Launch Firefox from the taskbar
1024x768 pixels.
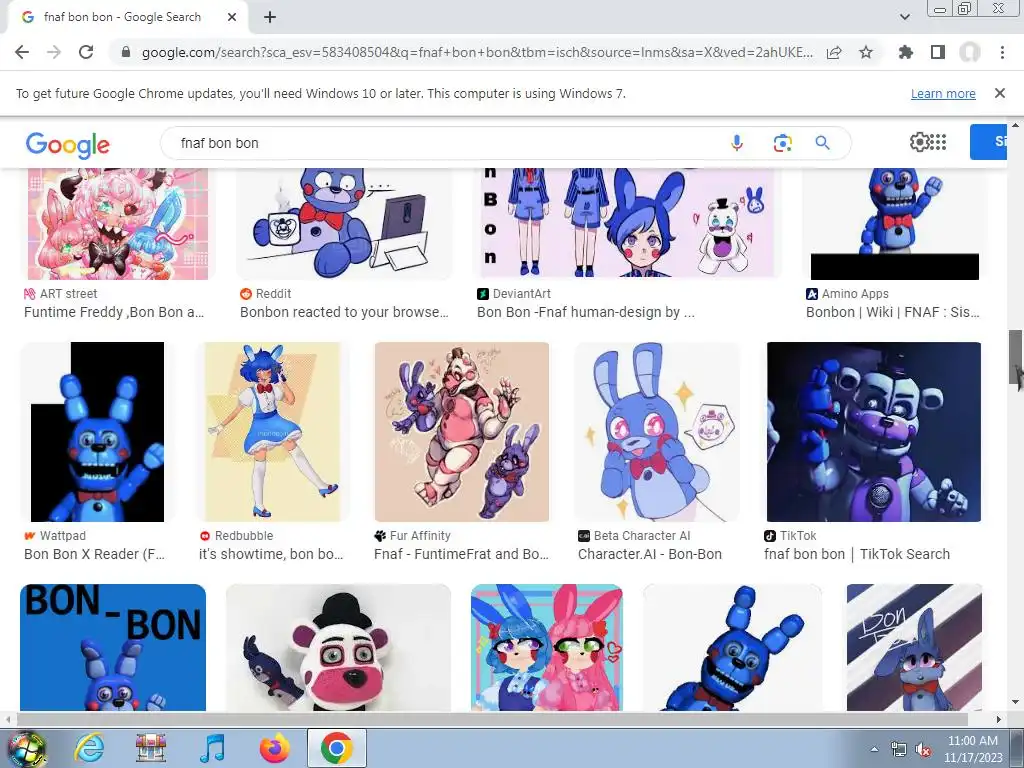pyautogui.click(x=275, y=748)
